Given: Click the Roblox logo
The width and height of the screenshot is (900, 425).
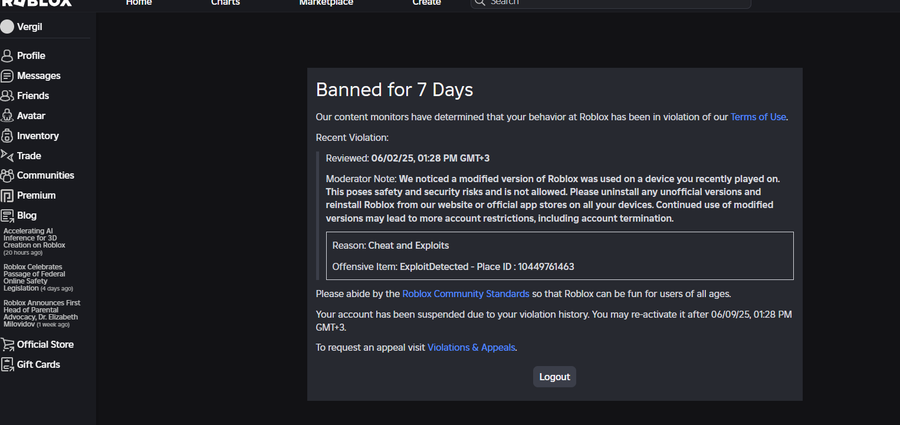Looking at the screenshot, I should [x=36, y=3].
